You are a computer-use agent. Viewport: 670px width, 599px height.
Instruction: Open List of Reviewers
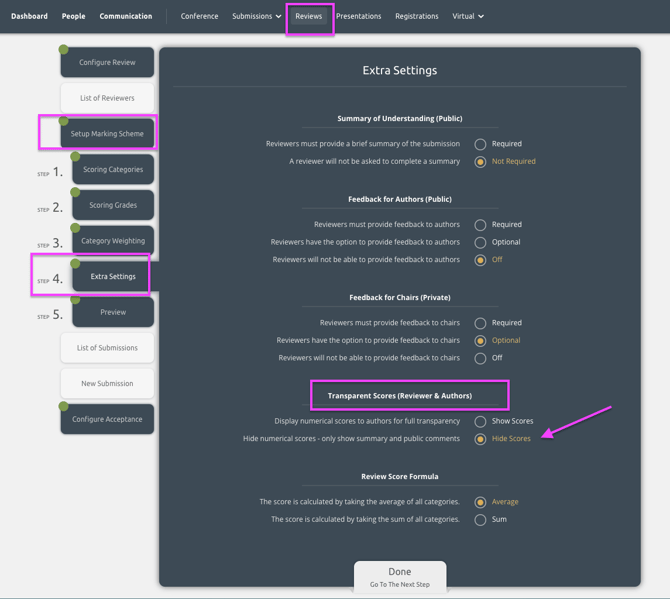(x=107, y=98)
